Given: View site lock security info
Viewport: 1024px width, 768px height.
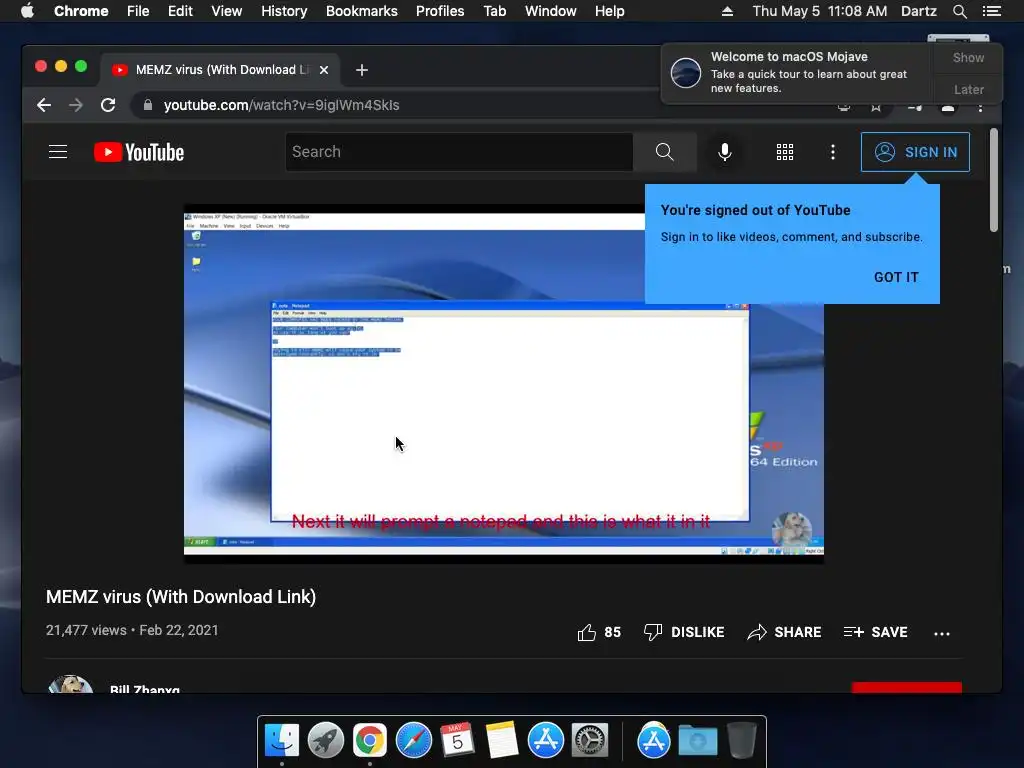Looking at the screenshot, I should point(148,105).
